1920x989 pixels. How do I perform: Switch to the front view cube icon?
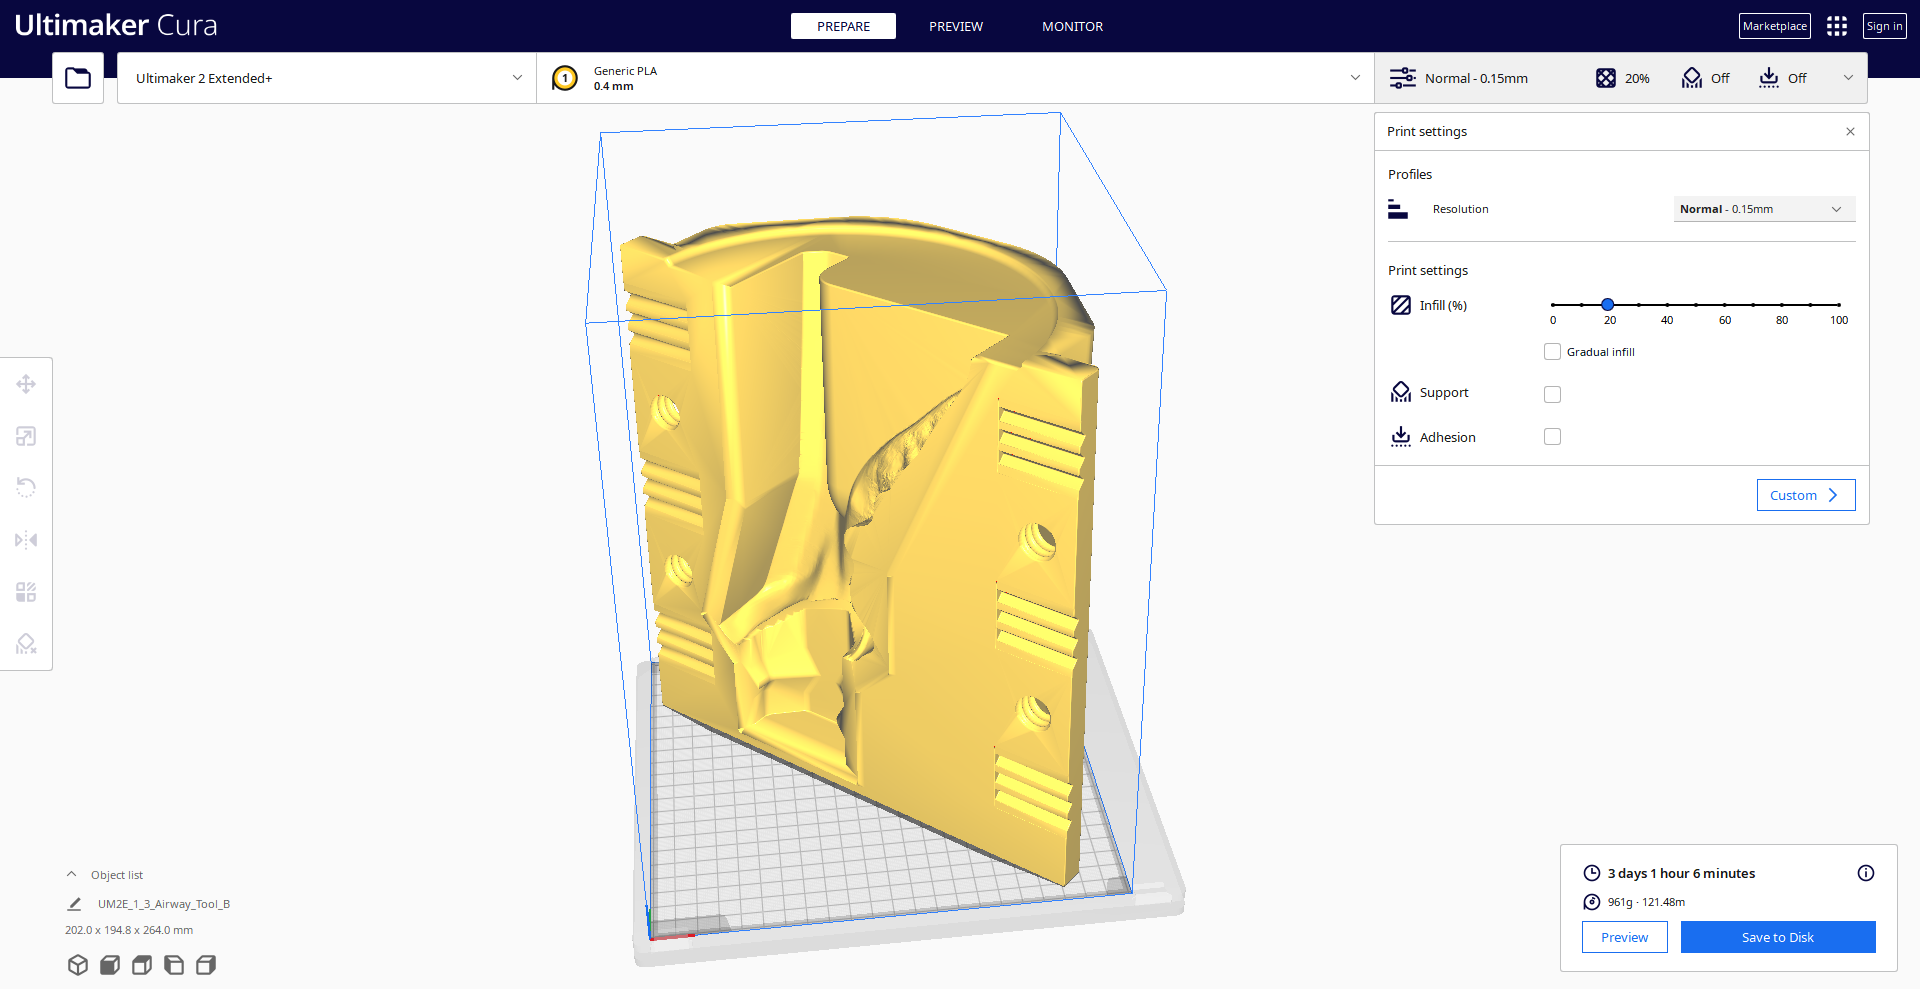click(110, 965)
